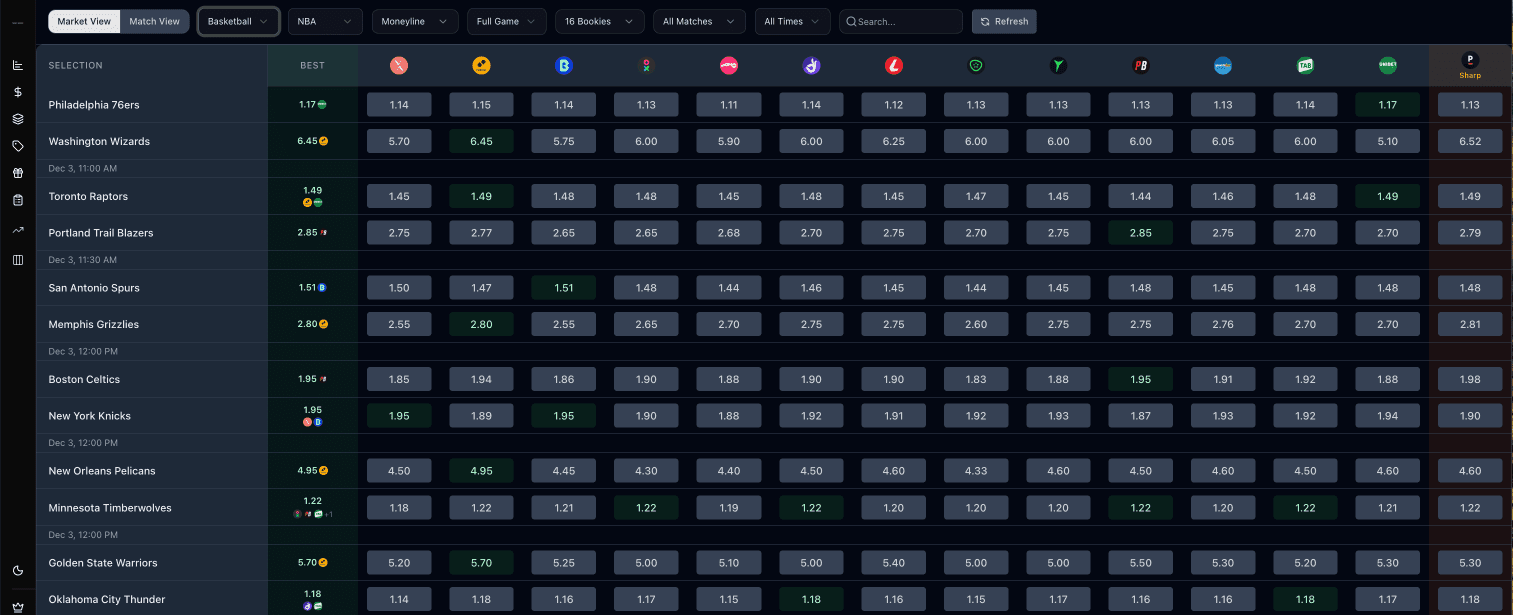Click the orange bookie logo in header
Screen dimensions: 1513x615
[481, 66]
